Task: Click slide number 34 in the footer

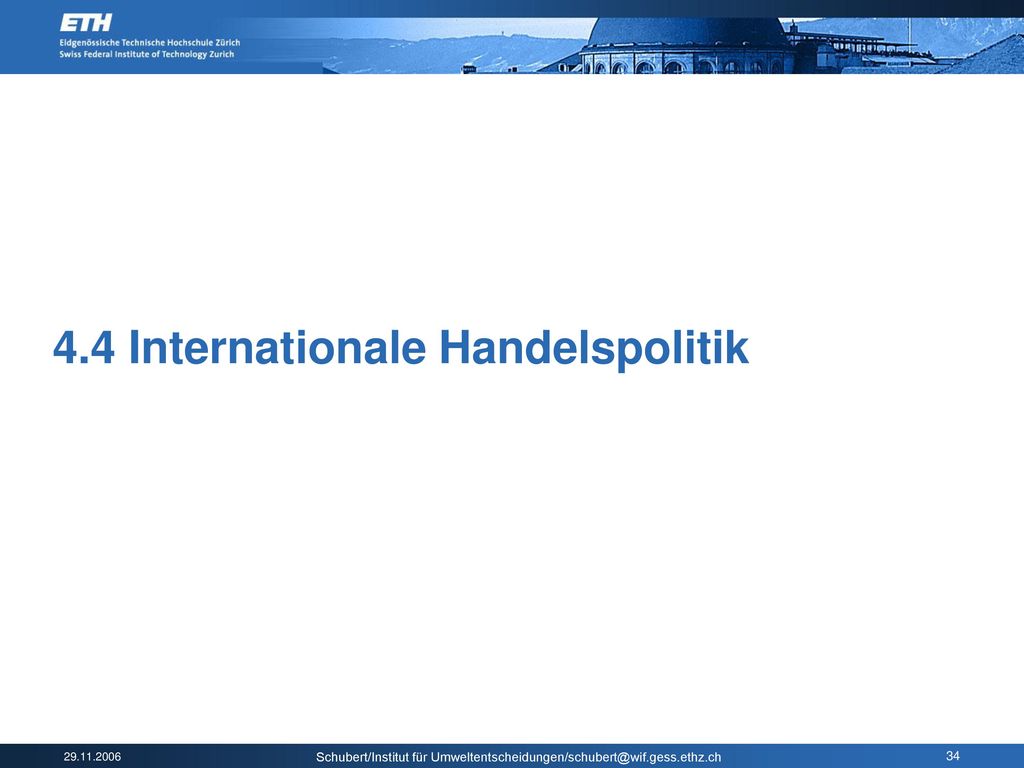Action: pos(953,756)
